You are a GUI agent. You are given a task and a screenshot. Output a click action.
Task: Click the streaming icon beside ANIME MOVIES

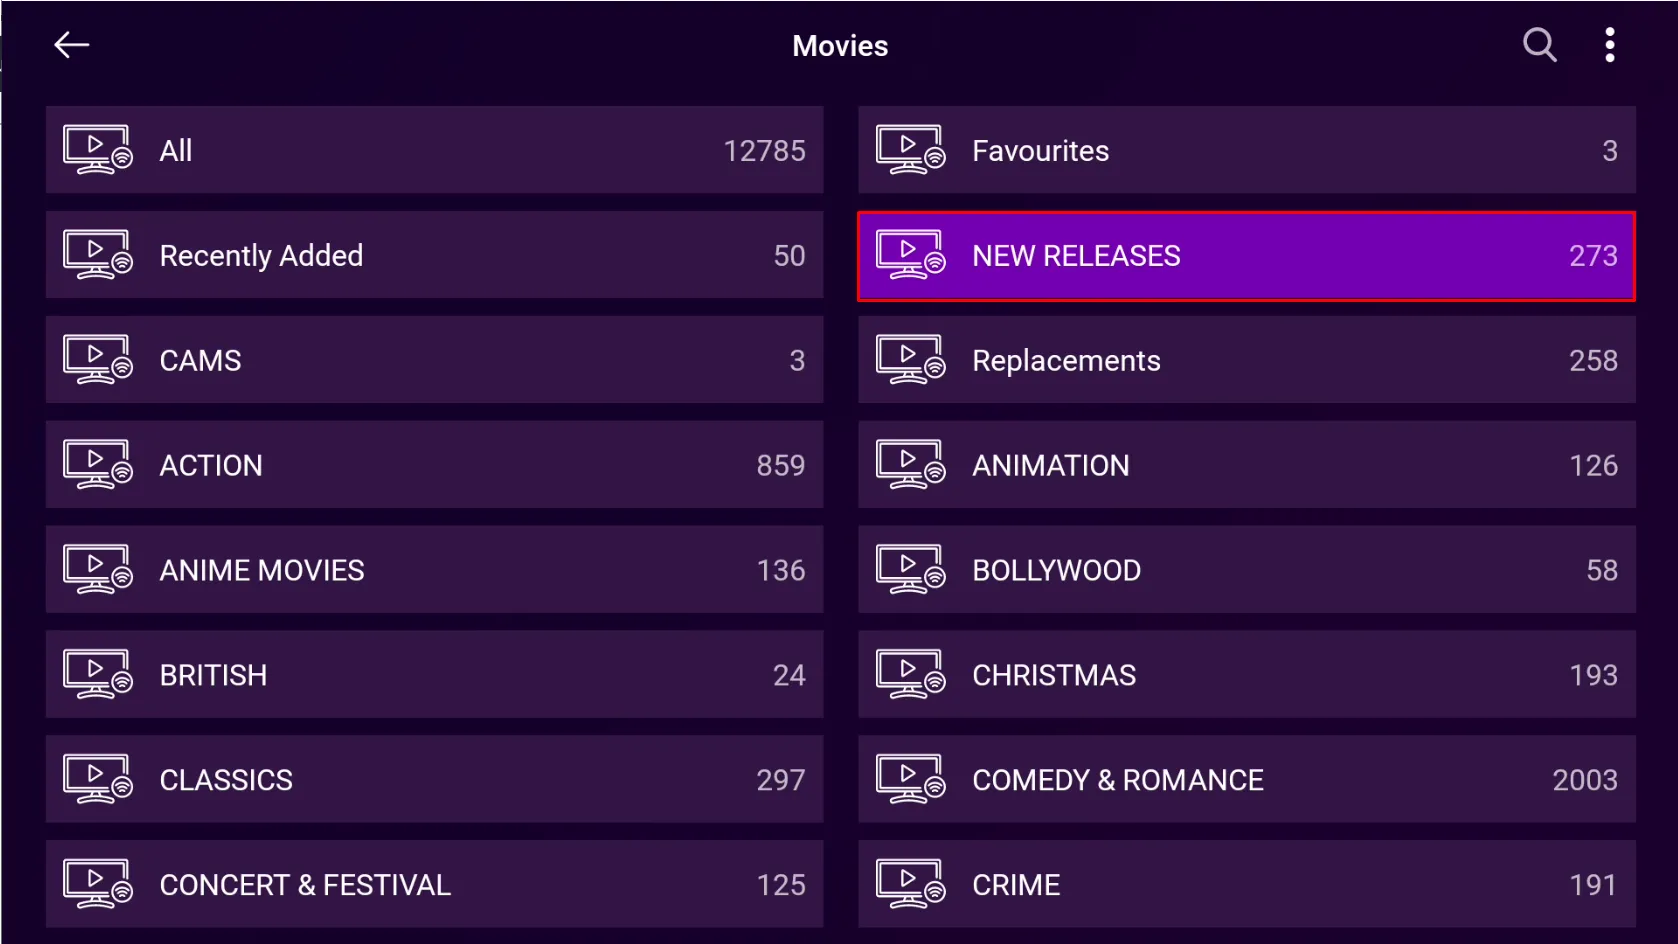98,570
